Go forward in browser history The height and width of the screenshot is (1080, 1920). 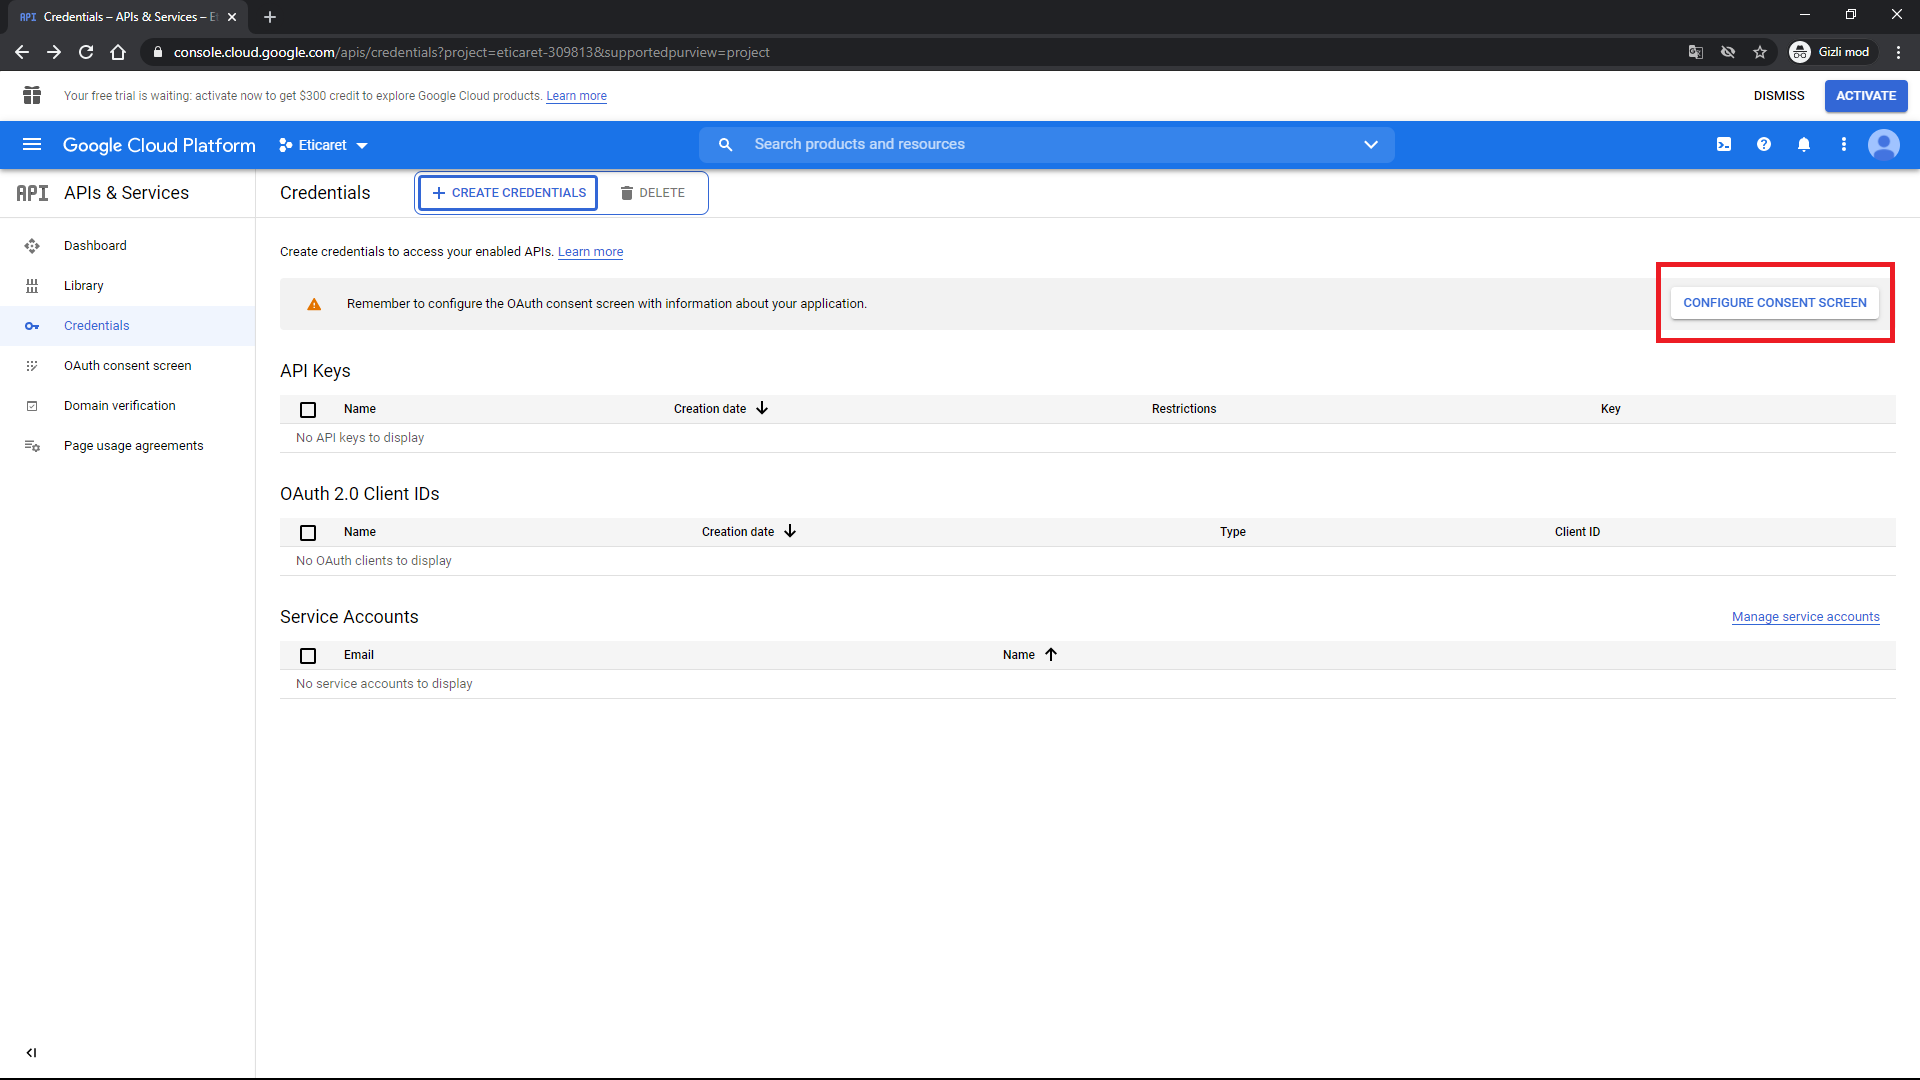[54, 52]
